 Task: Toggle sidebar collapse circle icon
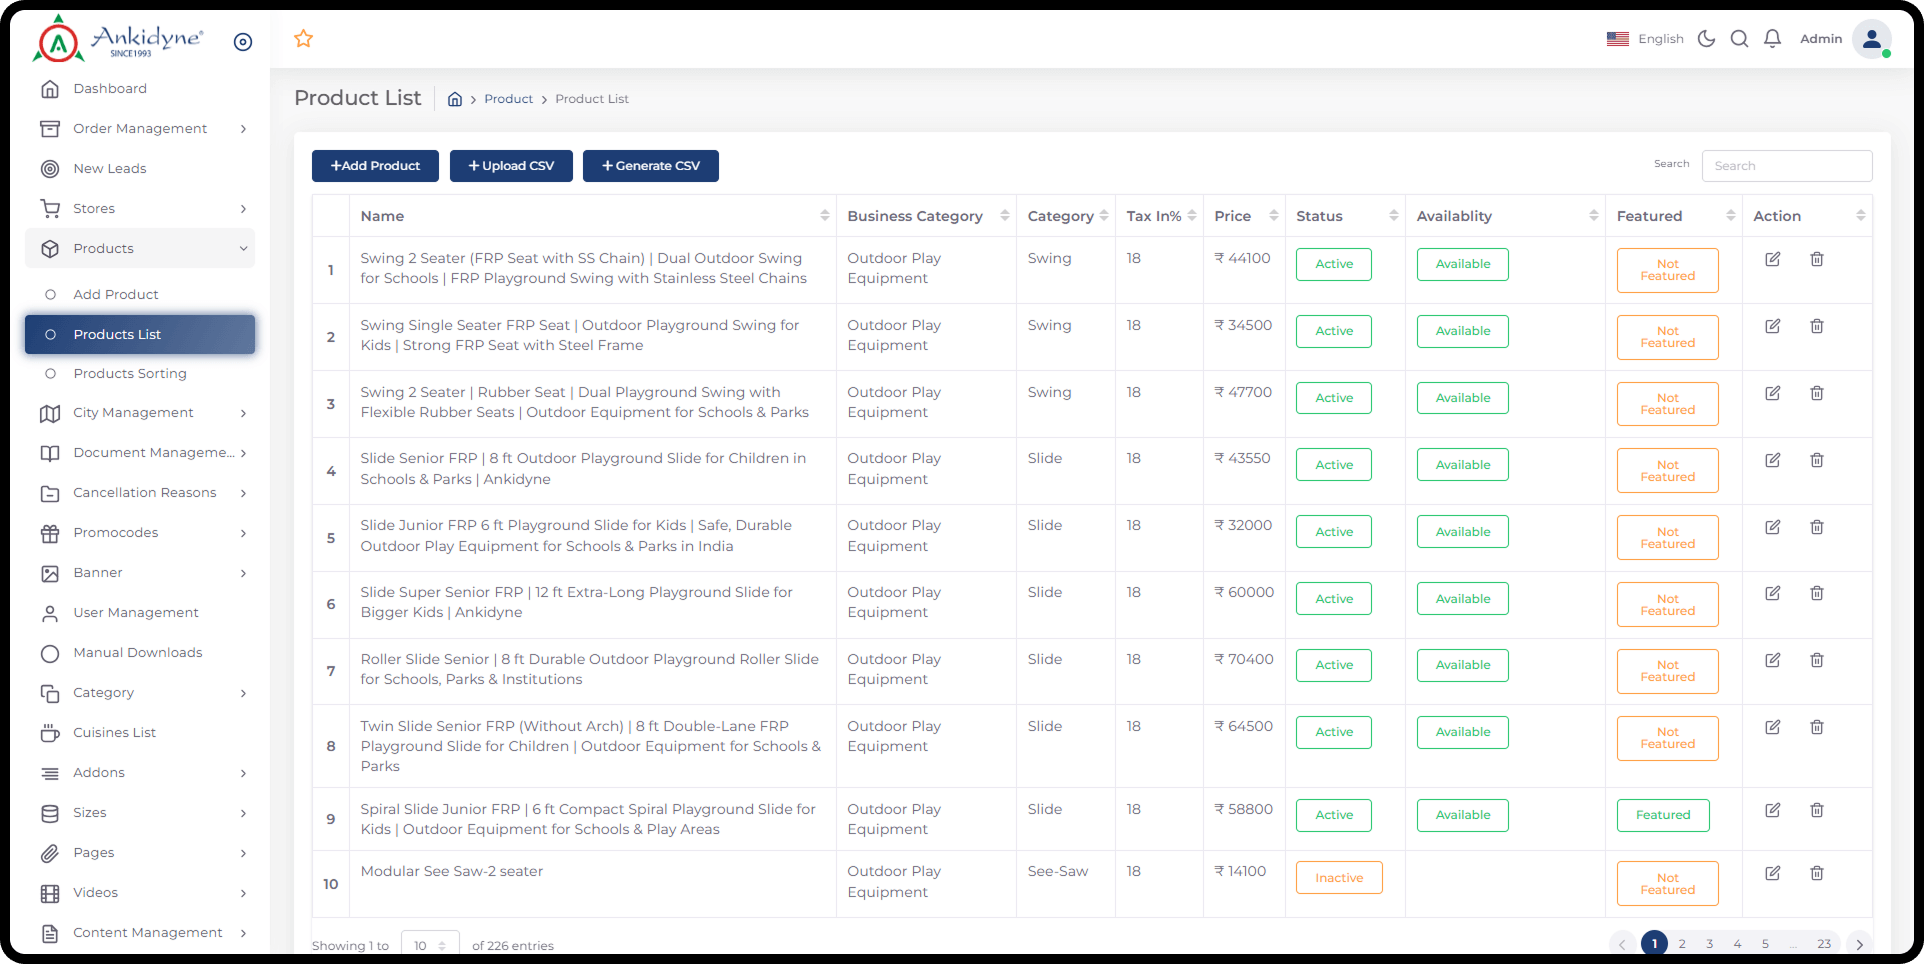[243, 42]
